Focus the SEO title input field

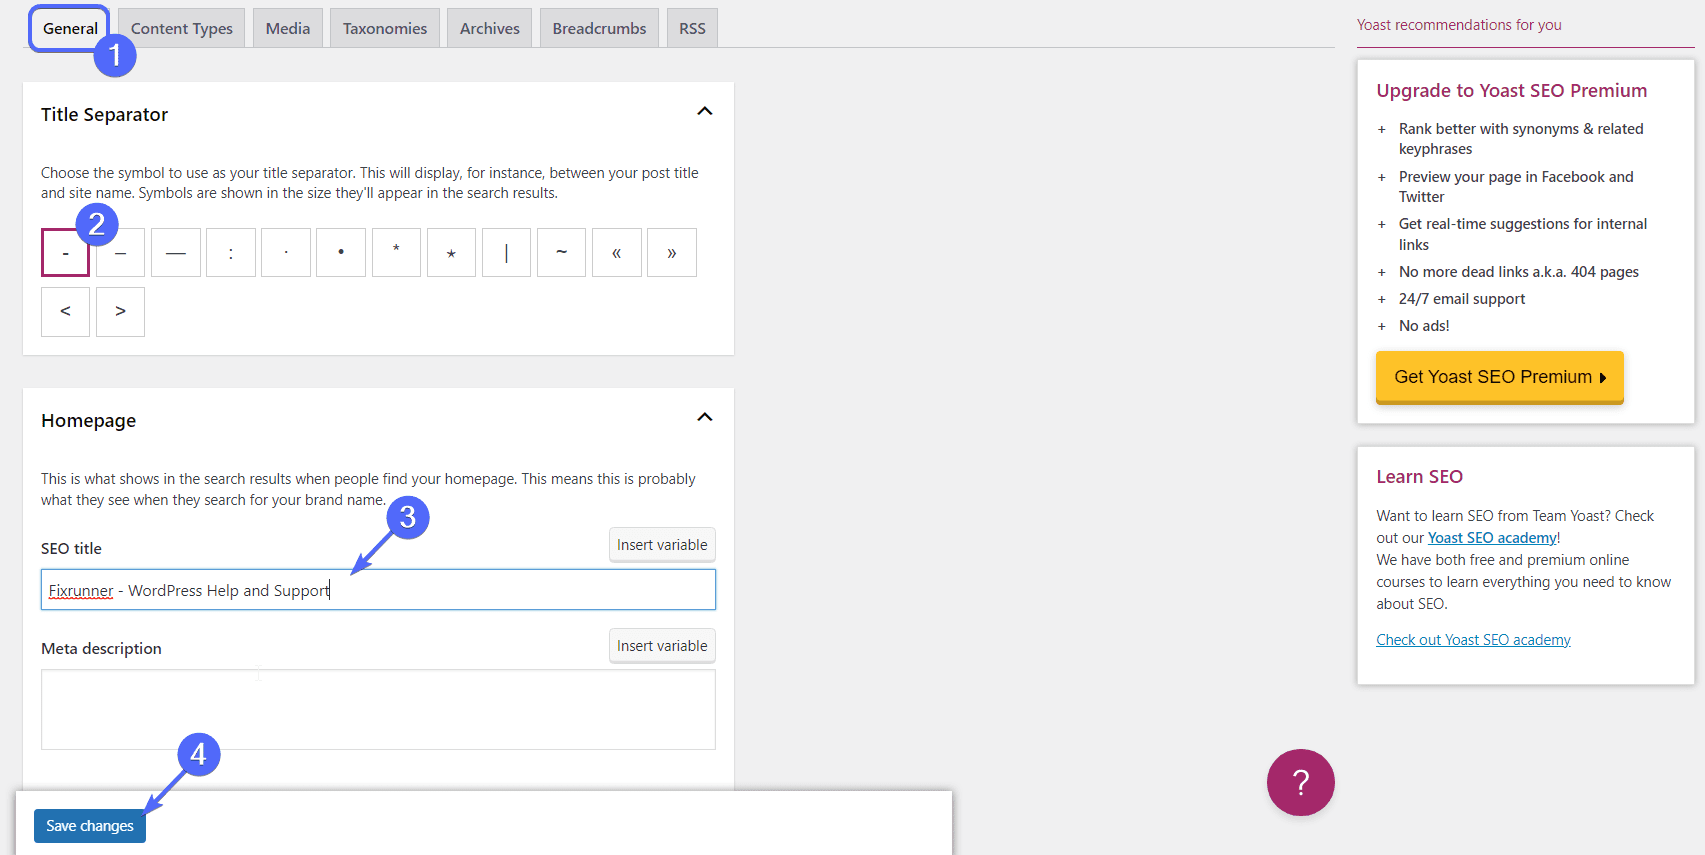click(x=378, y=590)
